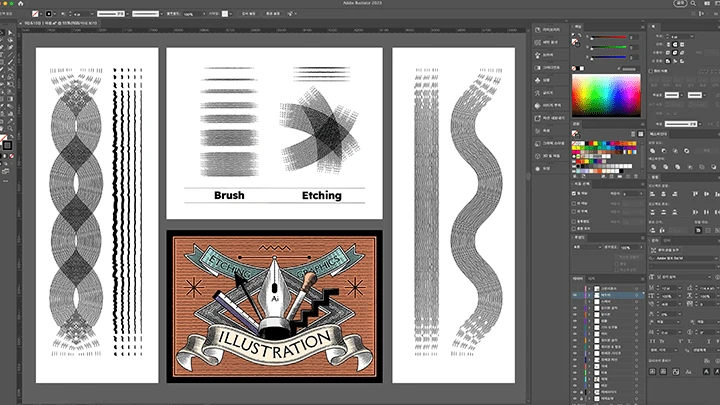Viewport: 720px width, 405px height.
Task: Switch to Paragraph tab beside Character
Action: pyautogui.click(x=667, y=240)
